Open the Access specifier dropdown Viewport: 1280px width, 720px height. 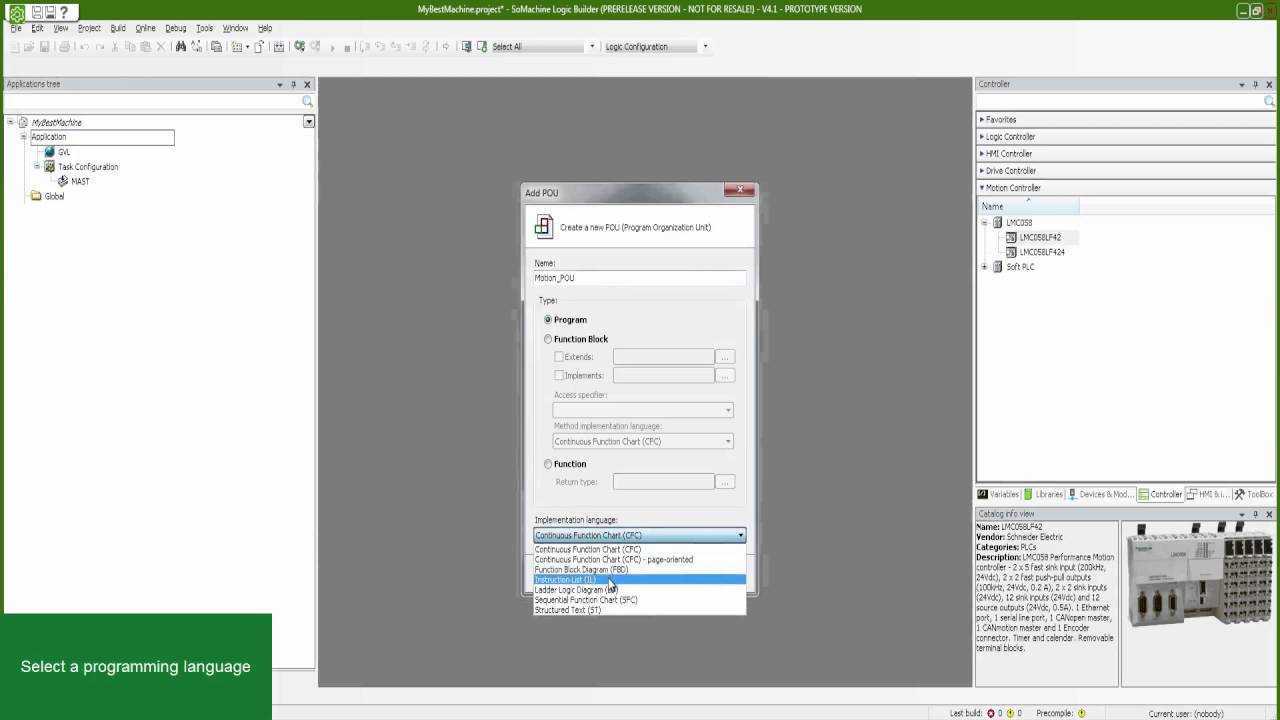[x=728, y=410]
